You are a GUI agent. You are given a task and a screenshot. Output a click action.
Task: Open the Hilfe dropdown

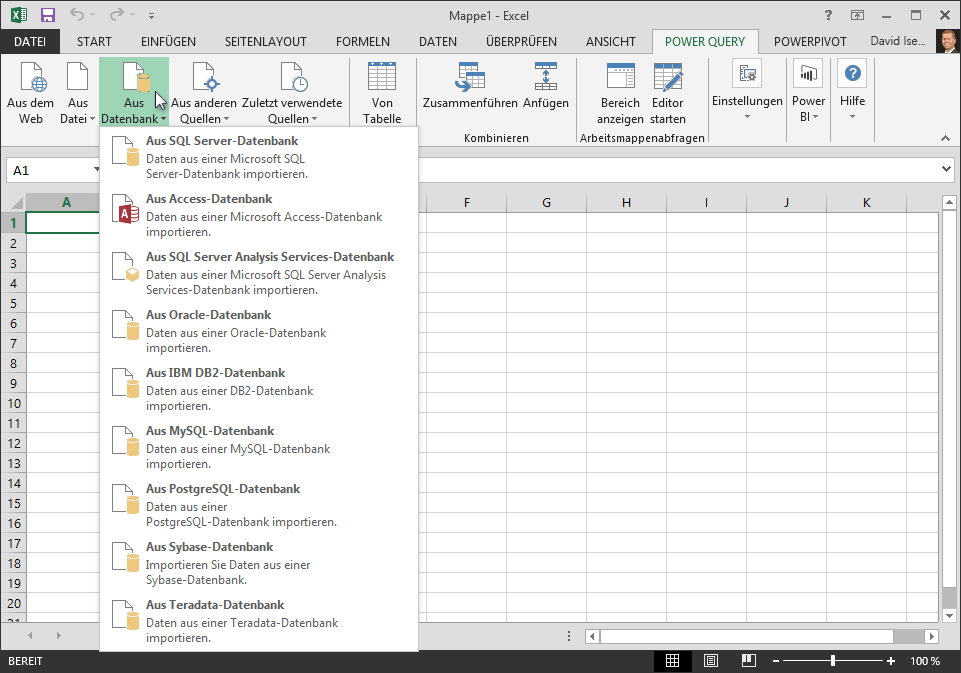click(x=853, y=90)
